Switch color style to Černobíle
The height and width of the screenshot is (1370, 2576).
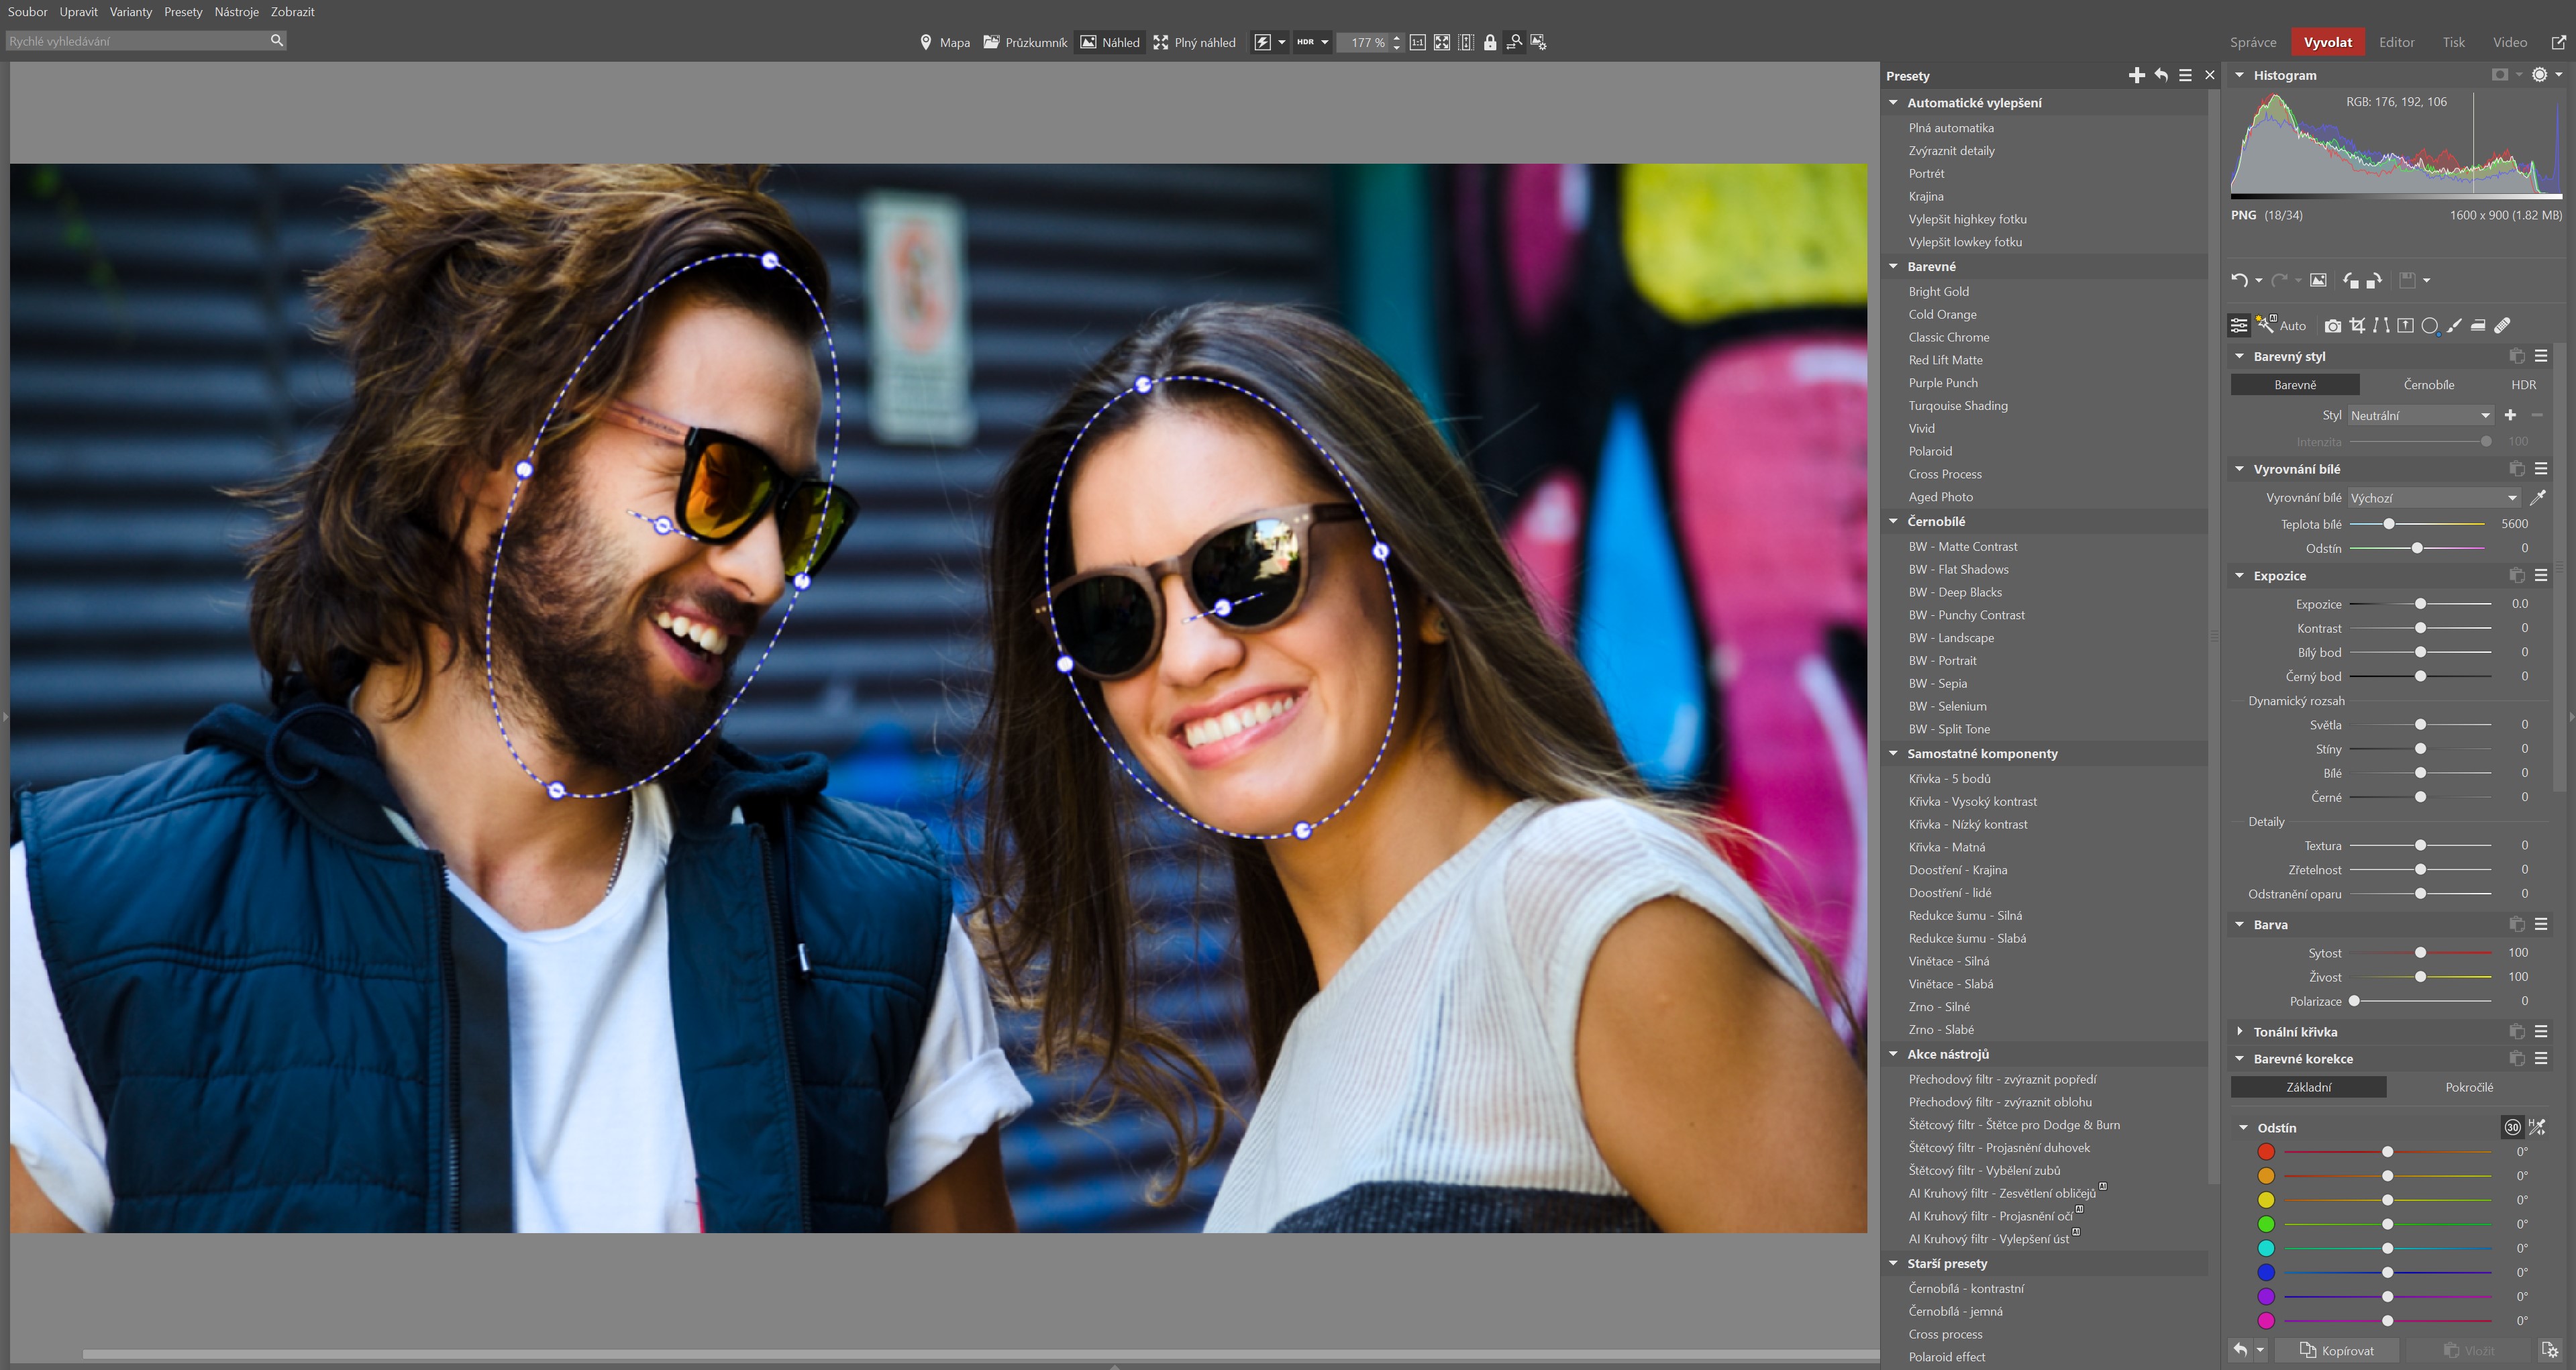(x=2428, y=385)
